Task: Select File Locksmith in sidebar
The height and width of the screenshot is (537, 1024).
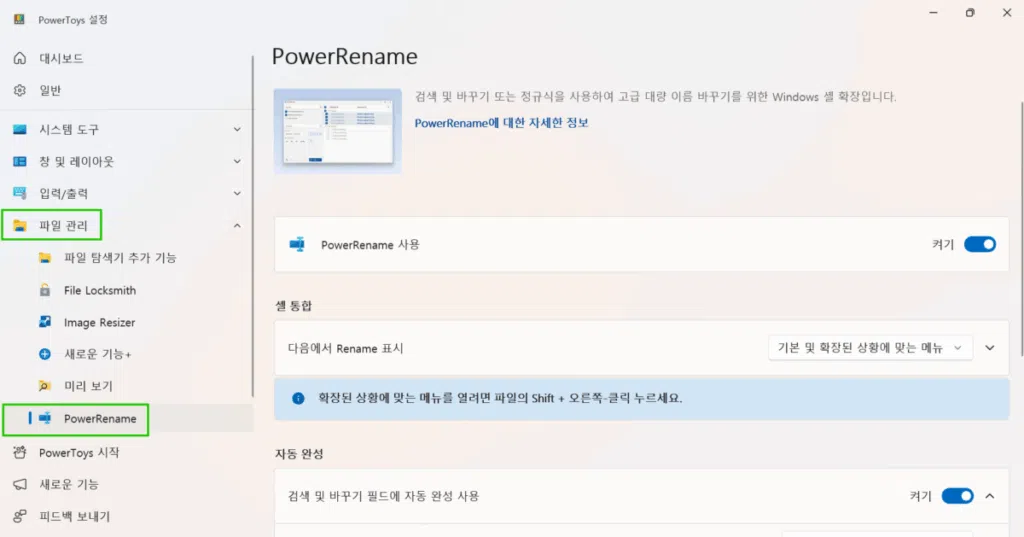Action: click(100, 290)
